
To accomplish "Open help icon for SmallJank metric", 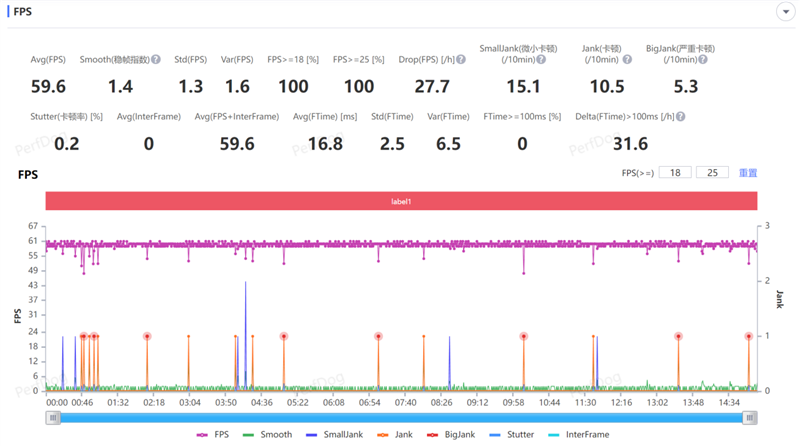I will (x=541, y=59).
